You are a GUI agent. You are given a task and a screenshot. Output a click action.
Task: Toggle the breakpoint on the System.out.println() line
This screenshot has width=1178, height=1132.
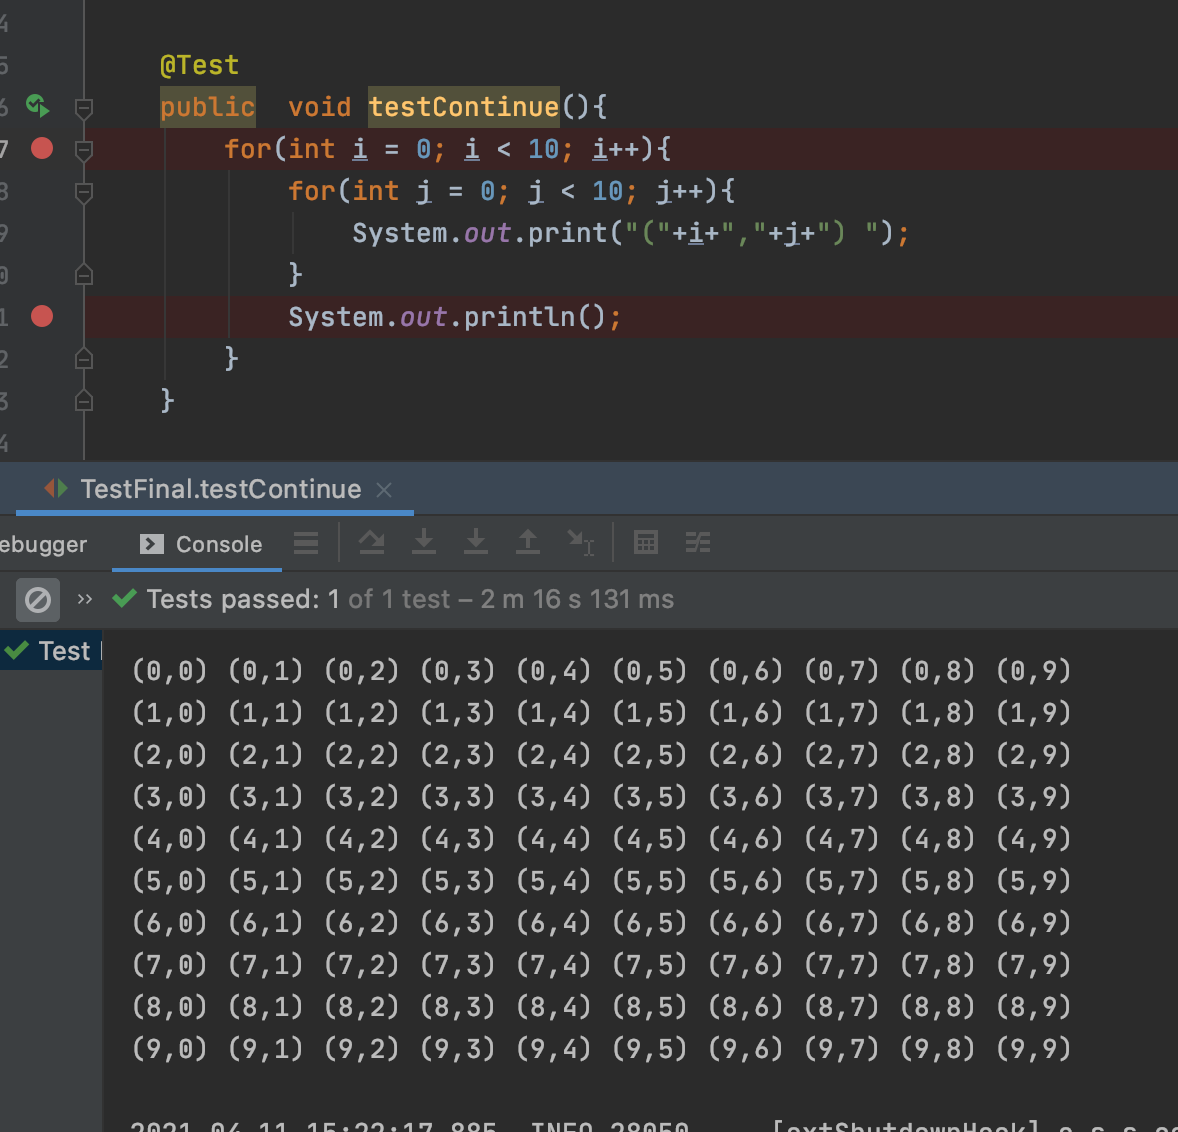42,316
